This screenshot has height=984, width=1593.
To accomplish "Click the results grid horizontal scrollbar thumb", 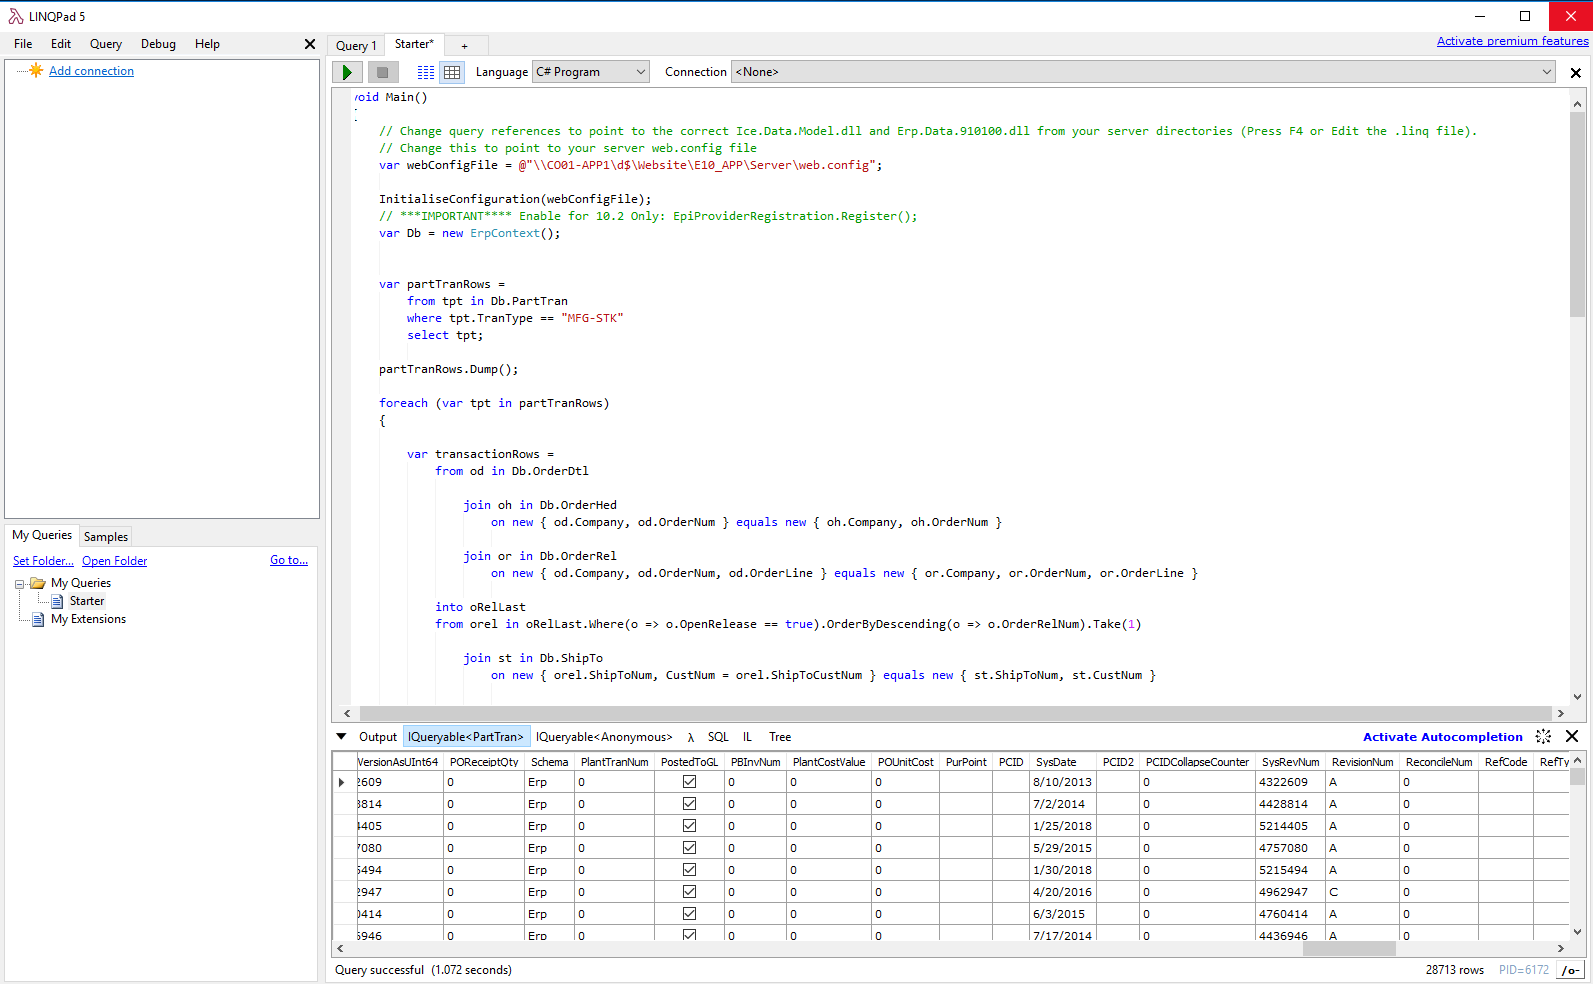I will click(1349, 948).
